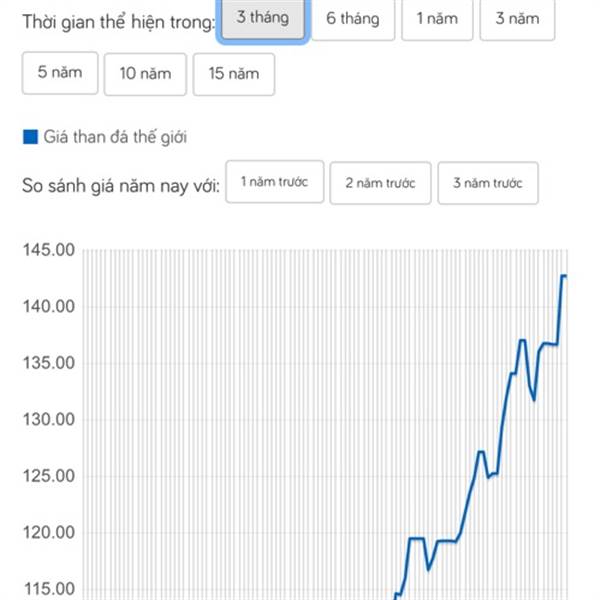Viewport: 600px width, 600px height.
Task: Choose the 3 năm time range
Action: coord(517,19)
